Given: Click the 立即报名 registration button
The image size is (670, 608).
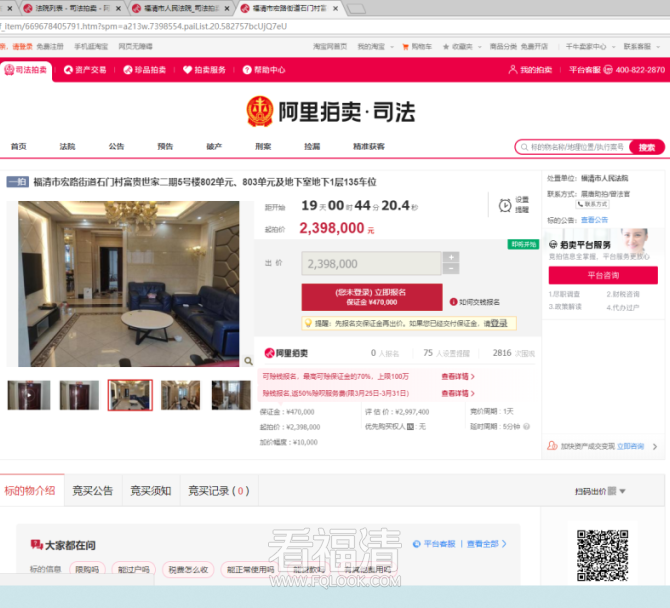Looking at the screenshot, I should [x=372, y=297].
